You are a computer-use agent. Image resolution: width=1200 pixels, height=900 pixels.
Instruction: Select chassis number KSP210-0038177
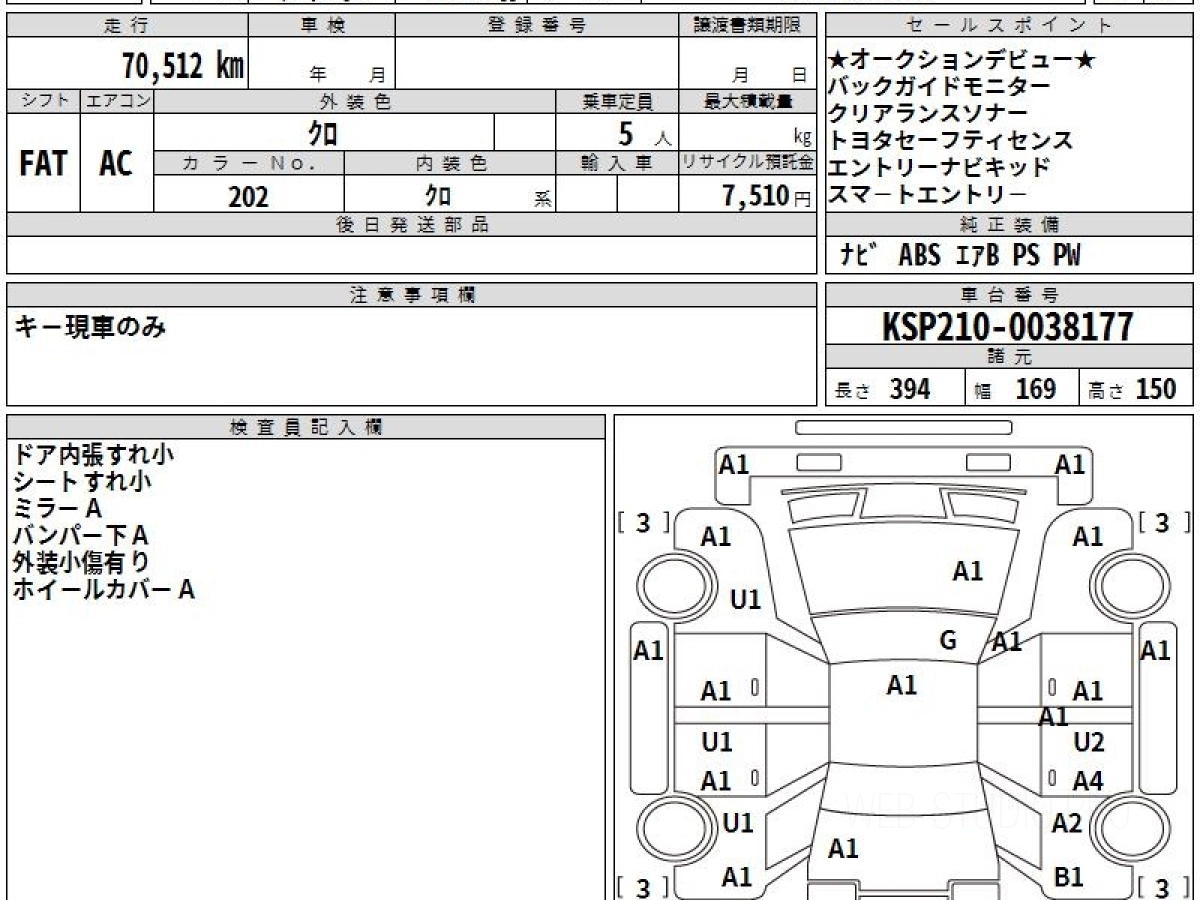(x=1008, y=327)
